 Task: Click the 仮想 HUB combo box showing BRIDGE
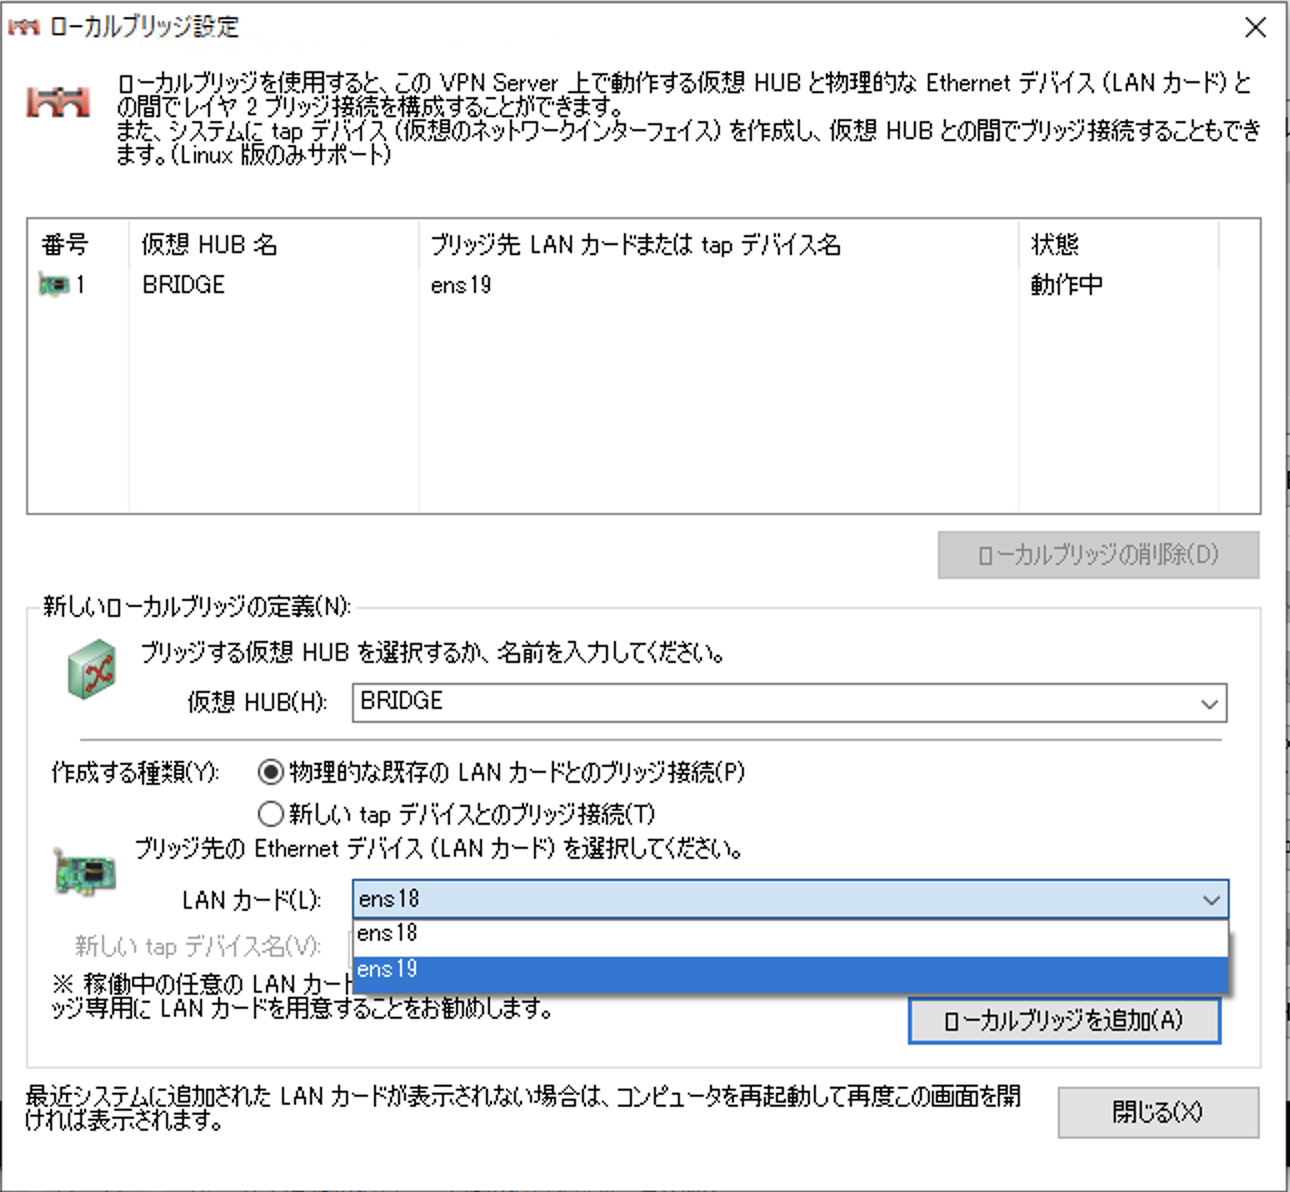[789, 703]
